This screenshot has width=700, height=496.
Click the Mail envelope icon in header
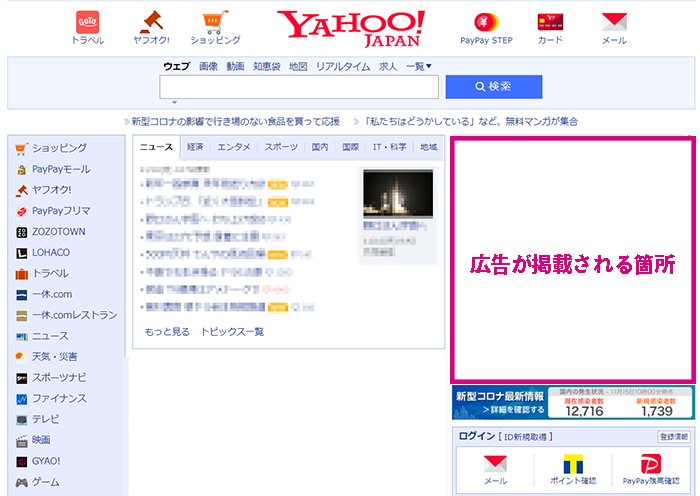(x=614, y=22)
